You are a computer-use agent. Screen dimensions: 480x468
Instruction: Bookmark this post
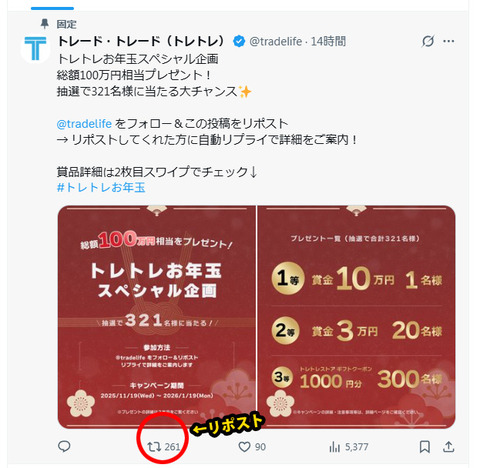tap(425, 447)
